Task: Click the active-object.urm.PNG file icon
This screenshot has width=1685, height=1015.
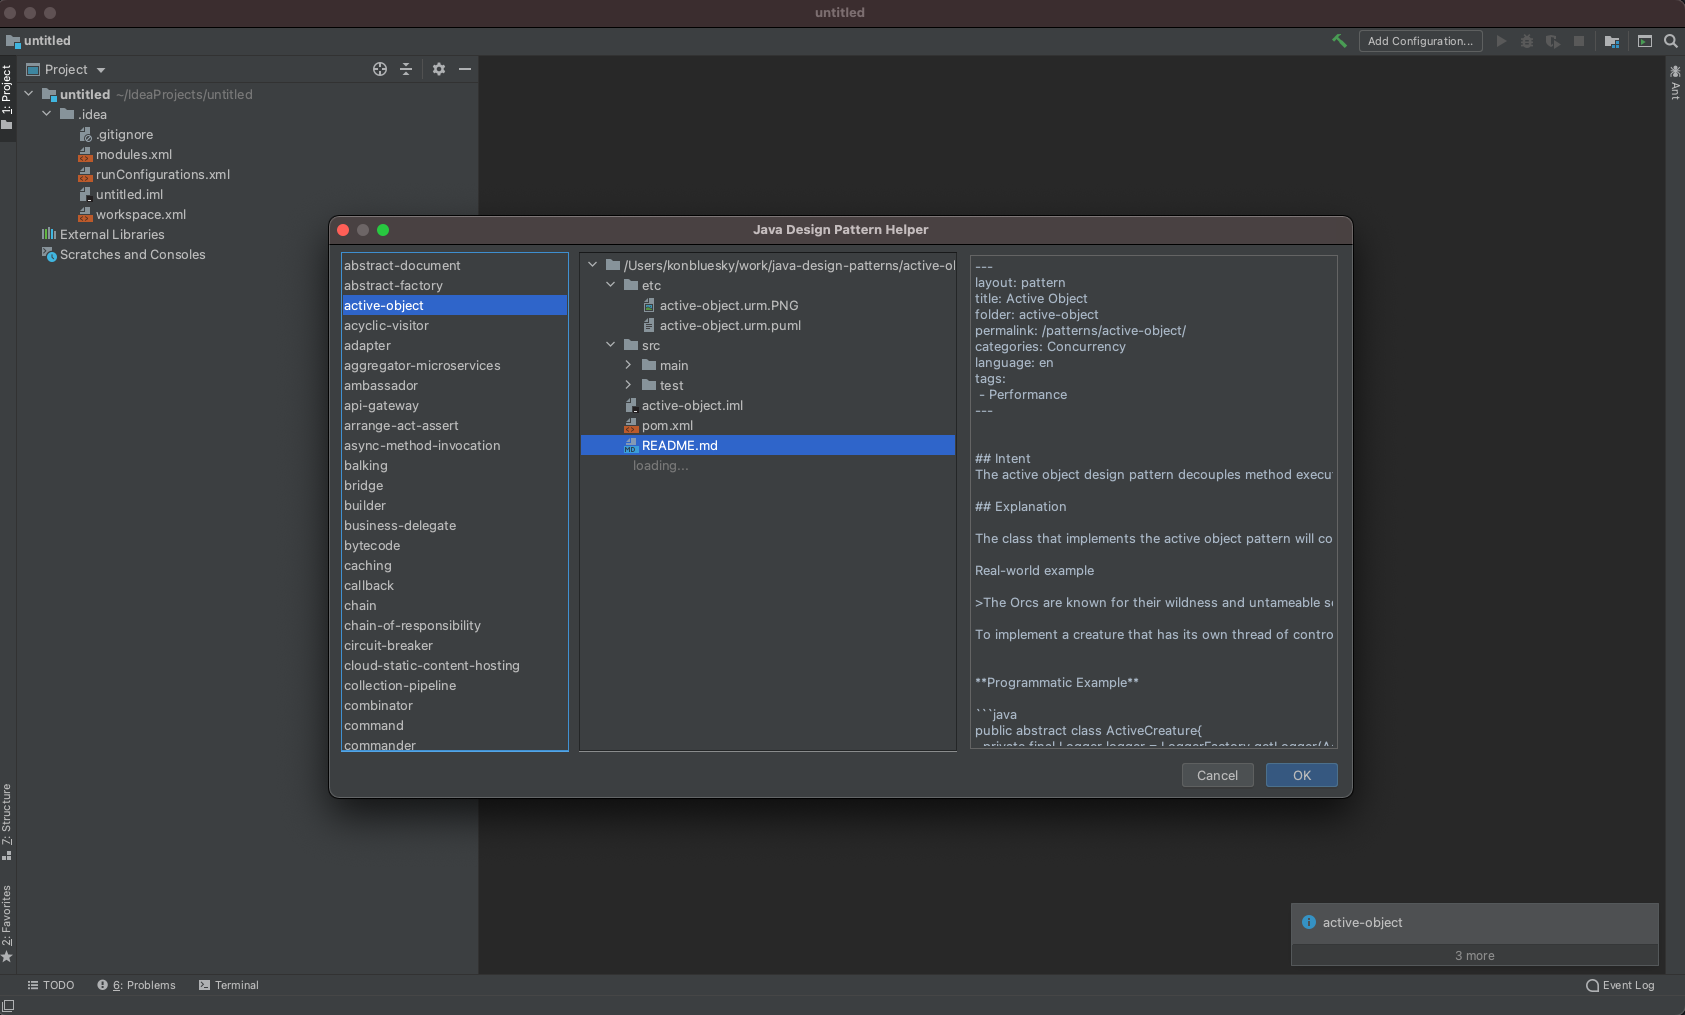Action: click(x=649, y=305)
